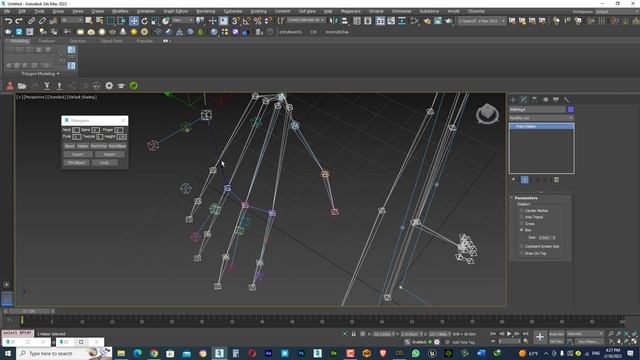Click the Zoom Extents navigation icon
Viewport: 640px width, 360px height.
pyautogui.click(x=627, y=334)
